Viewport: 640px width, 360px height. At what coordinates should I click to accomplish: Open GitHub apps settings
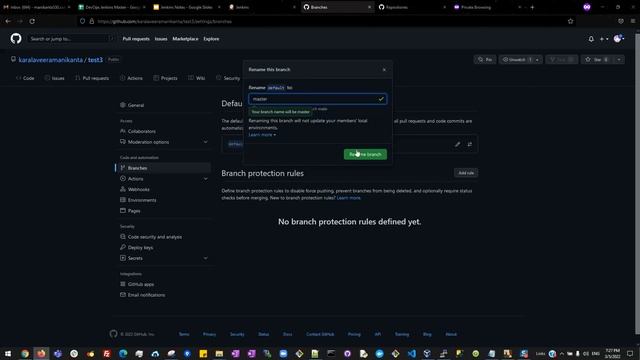click(141, 284)
